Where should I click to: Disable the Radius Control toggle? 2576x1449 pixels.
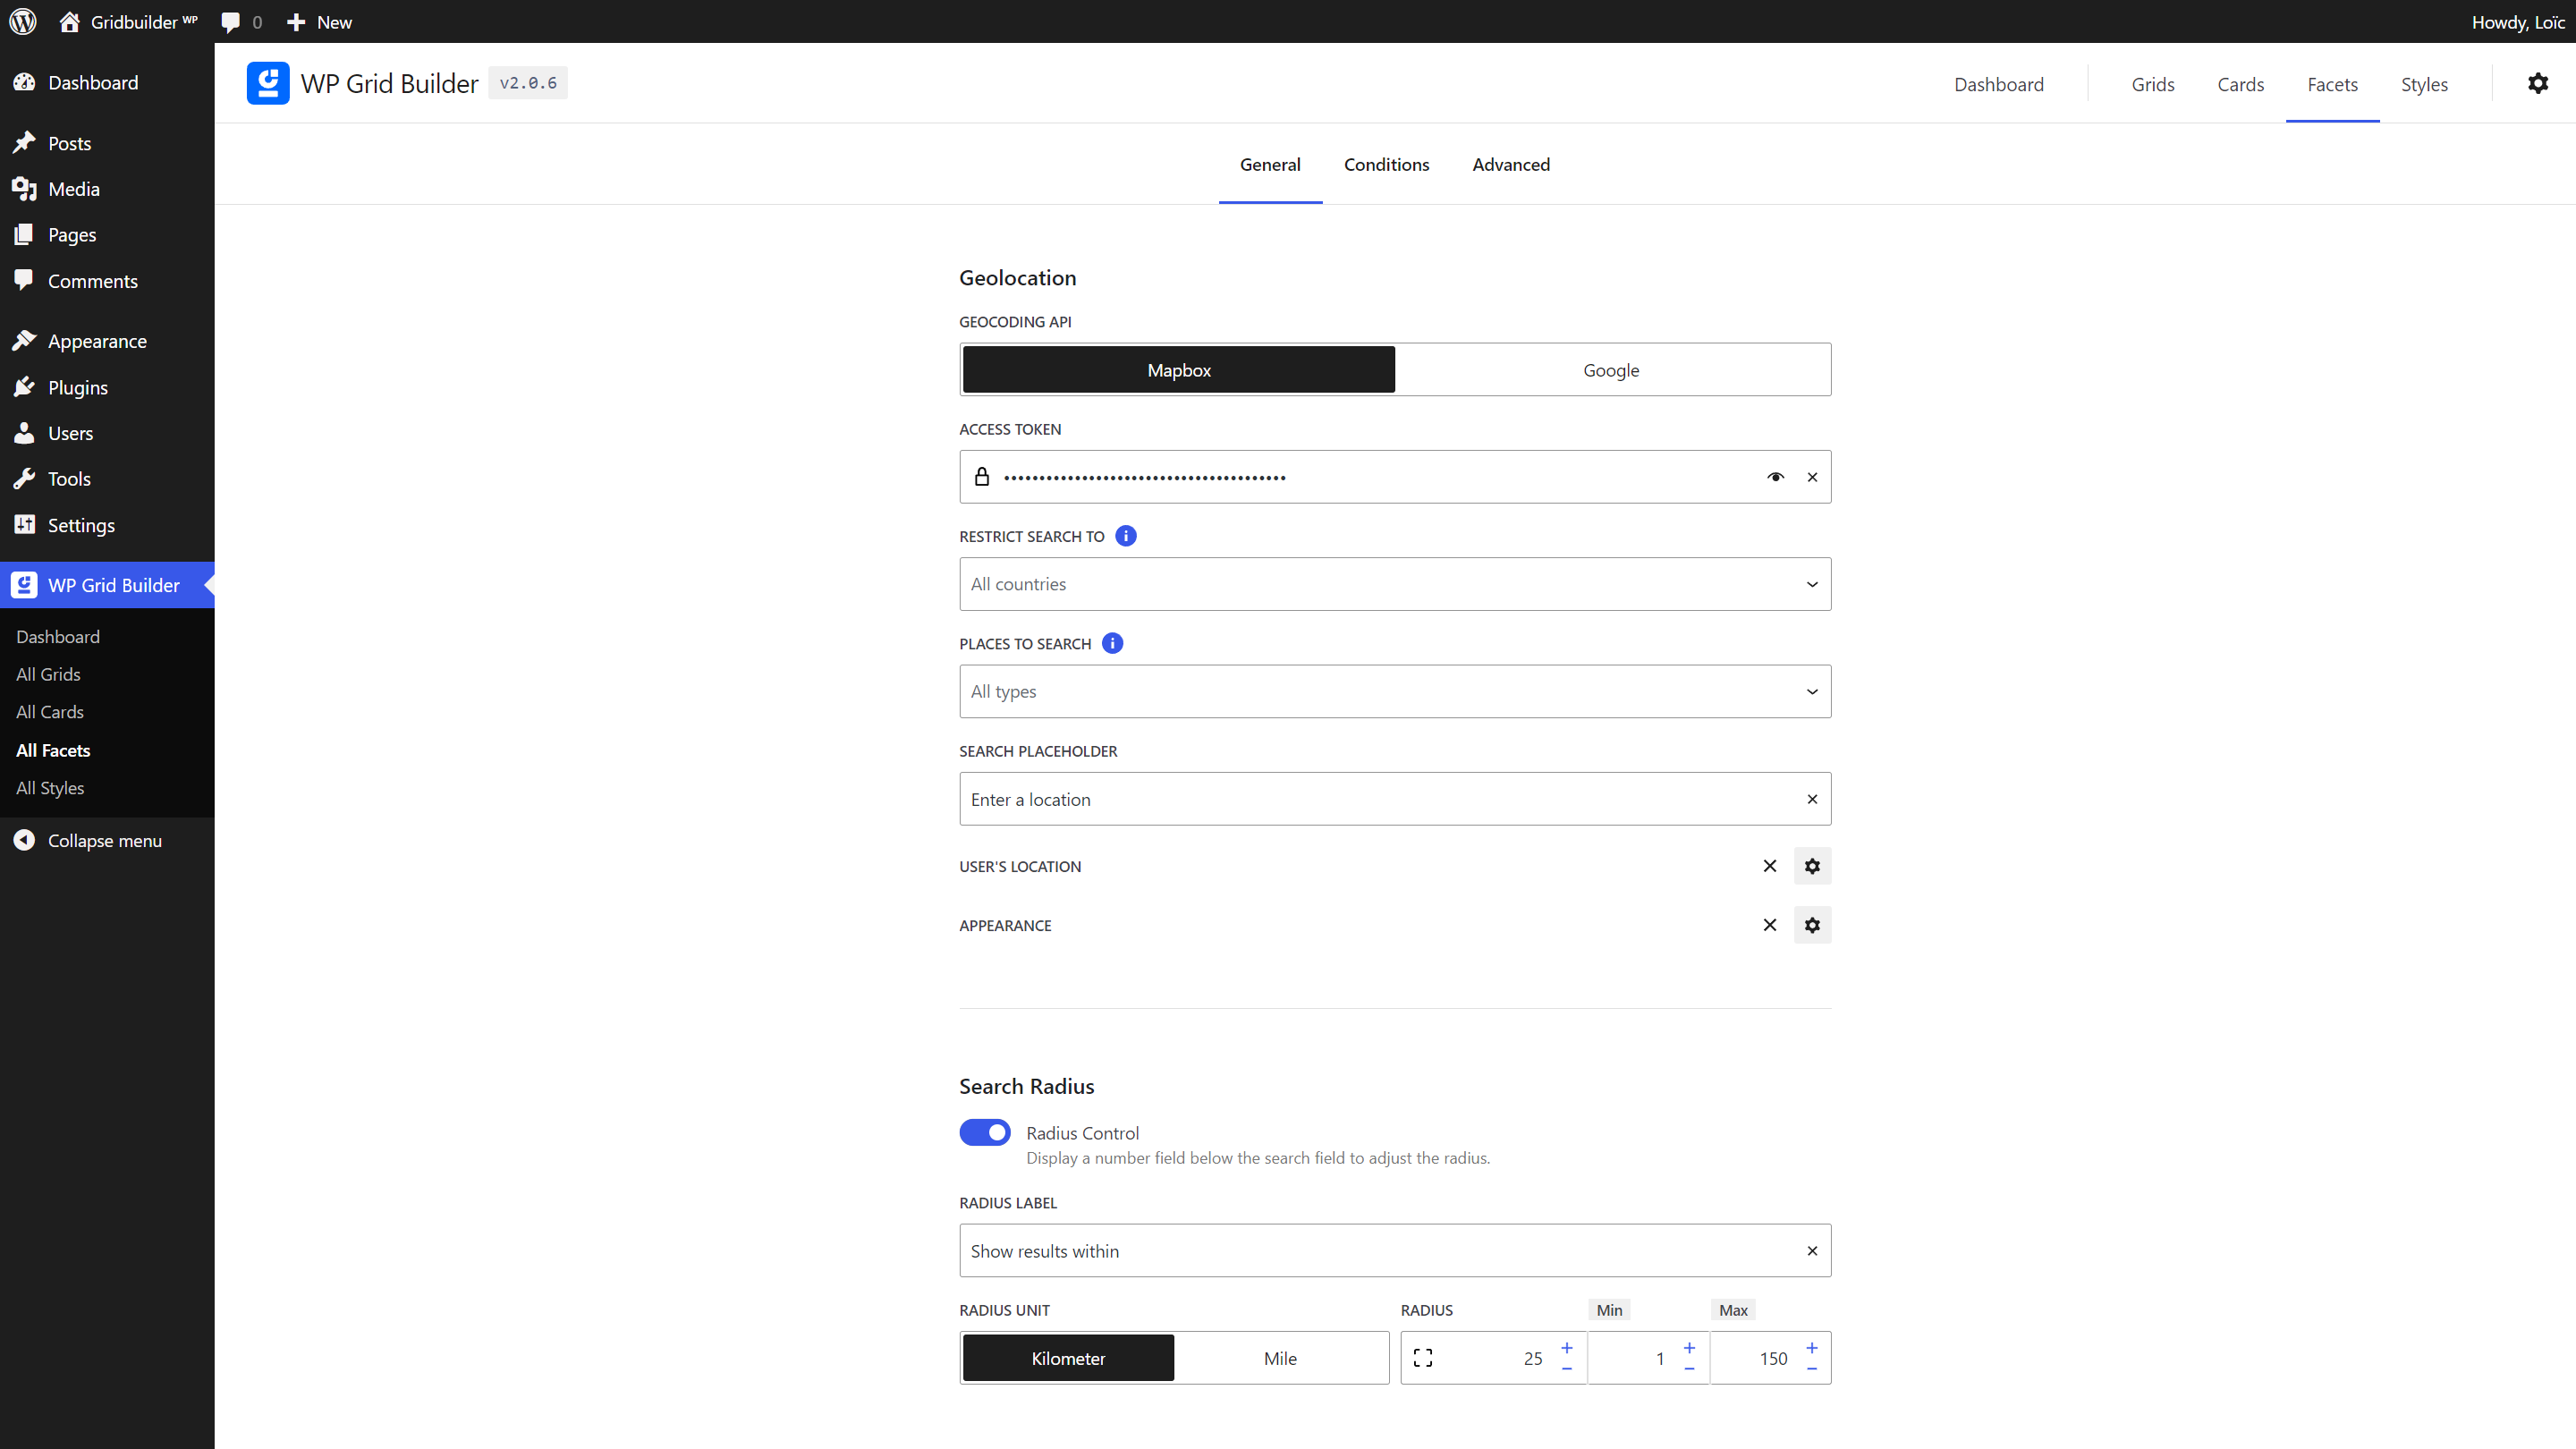pos(985,1132)
